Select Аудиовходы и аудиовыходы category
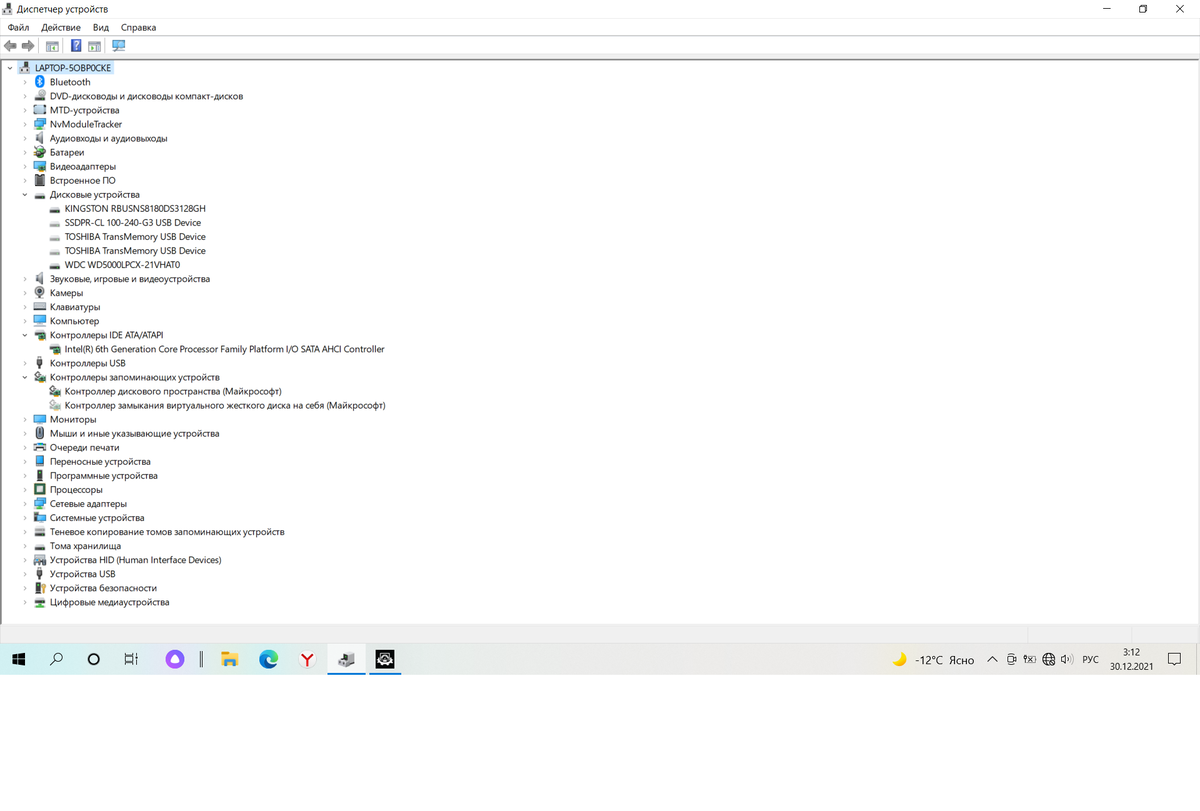Screen dimensions: 1200x811 click(109, 138)
